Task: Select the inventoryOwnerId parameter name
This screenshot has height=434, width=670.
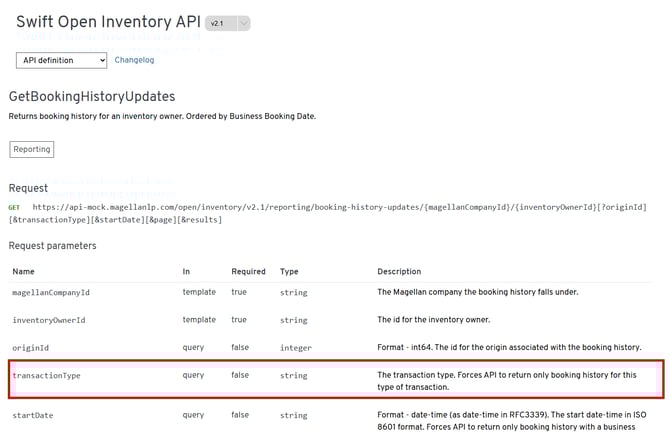Action: [48, 320]
